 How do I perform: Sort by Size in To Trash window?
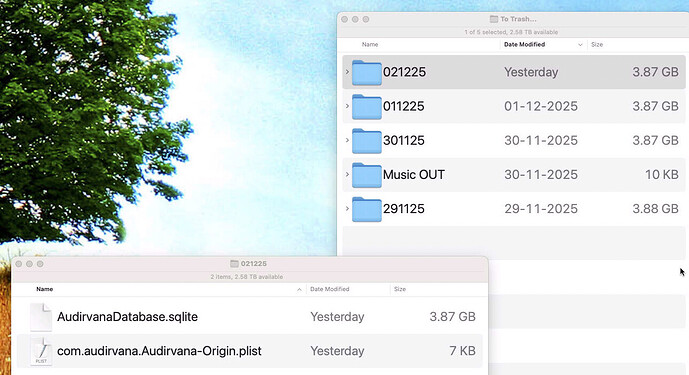(x=597, y=44)
